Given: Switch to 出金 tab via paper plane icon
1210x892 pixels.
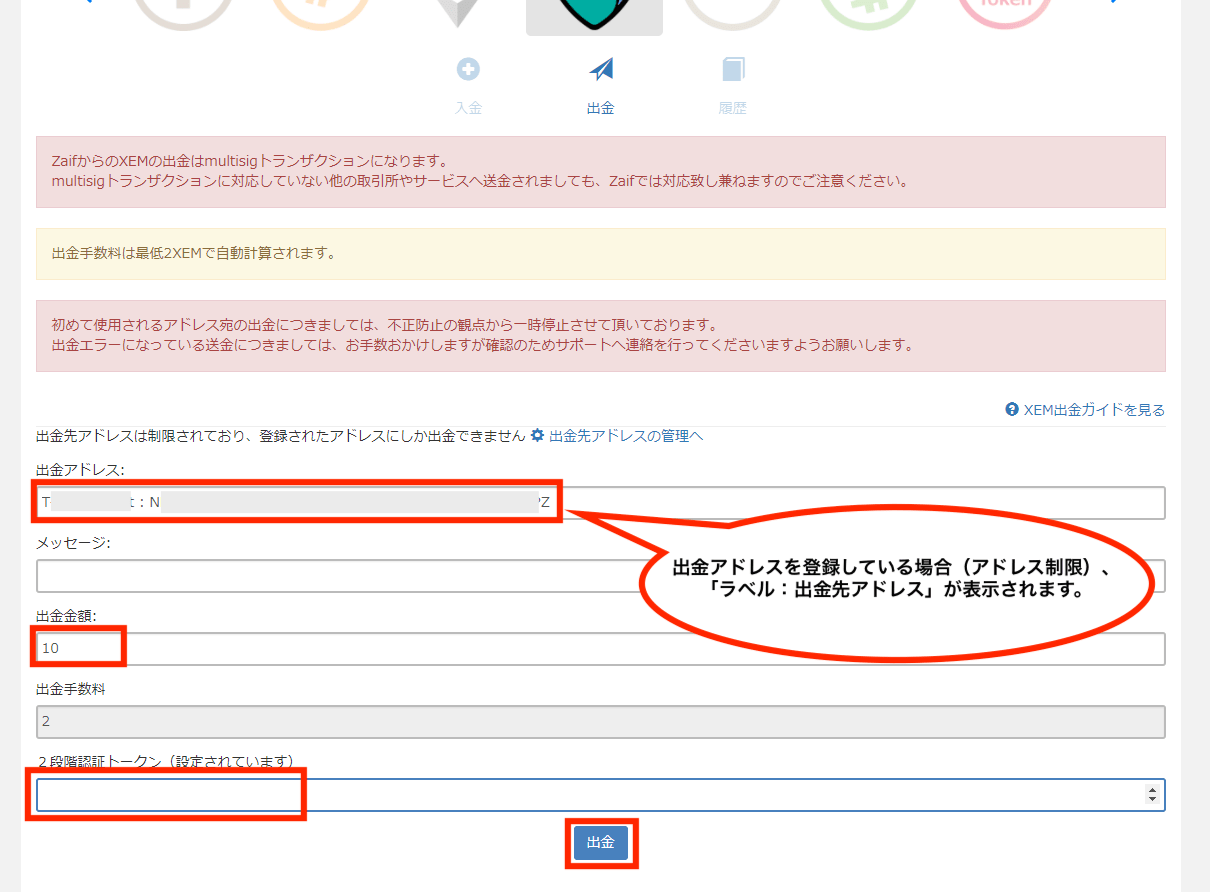Looking at the screenshot, I should [601, 70].
